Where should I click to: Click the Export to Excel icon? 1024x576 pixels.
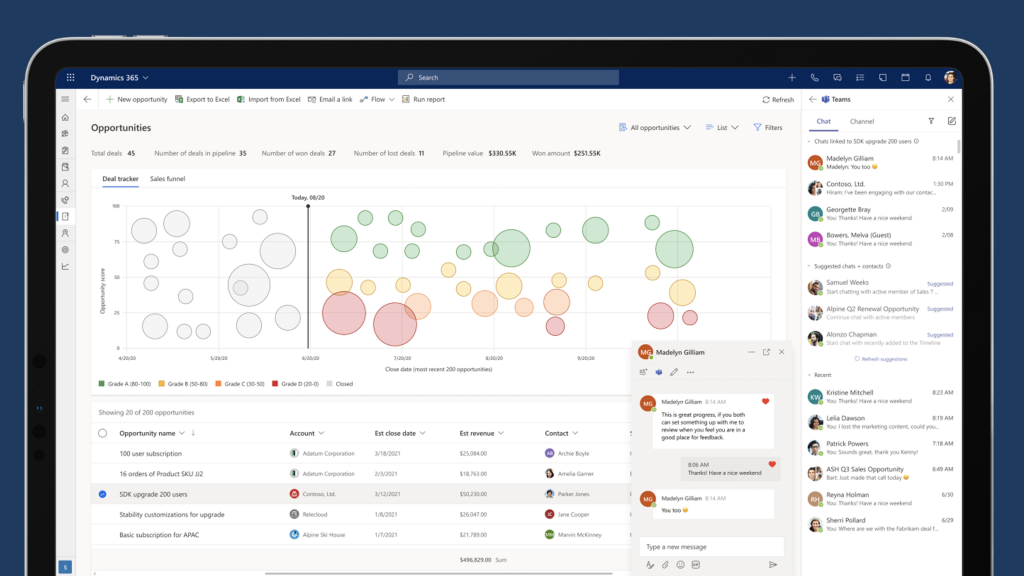[x=179, y=100]
